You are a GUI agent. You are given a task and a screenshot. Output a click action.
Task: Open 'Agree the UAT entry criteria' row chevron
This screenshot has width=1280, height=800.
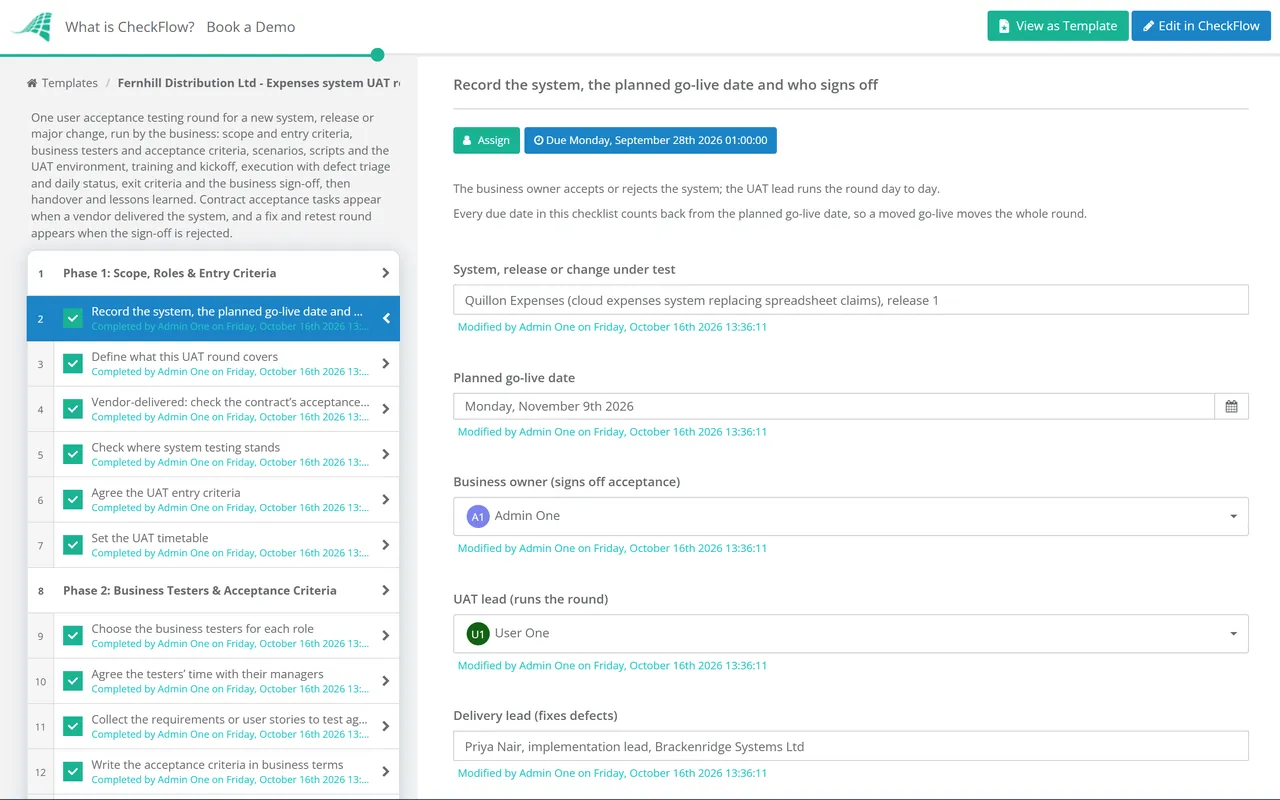click(386, 499)
